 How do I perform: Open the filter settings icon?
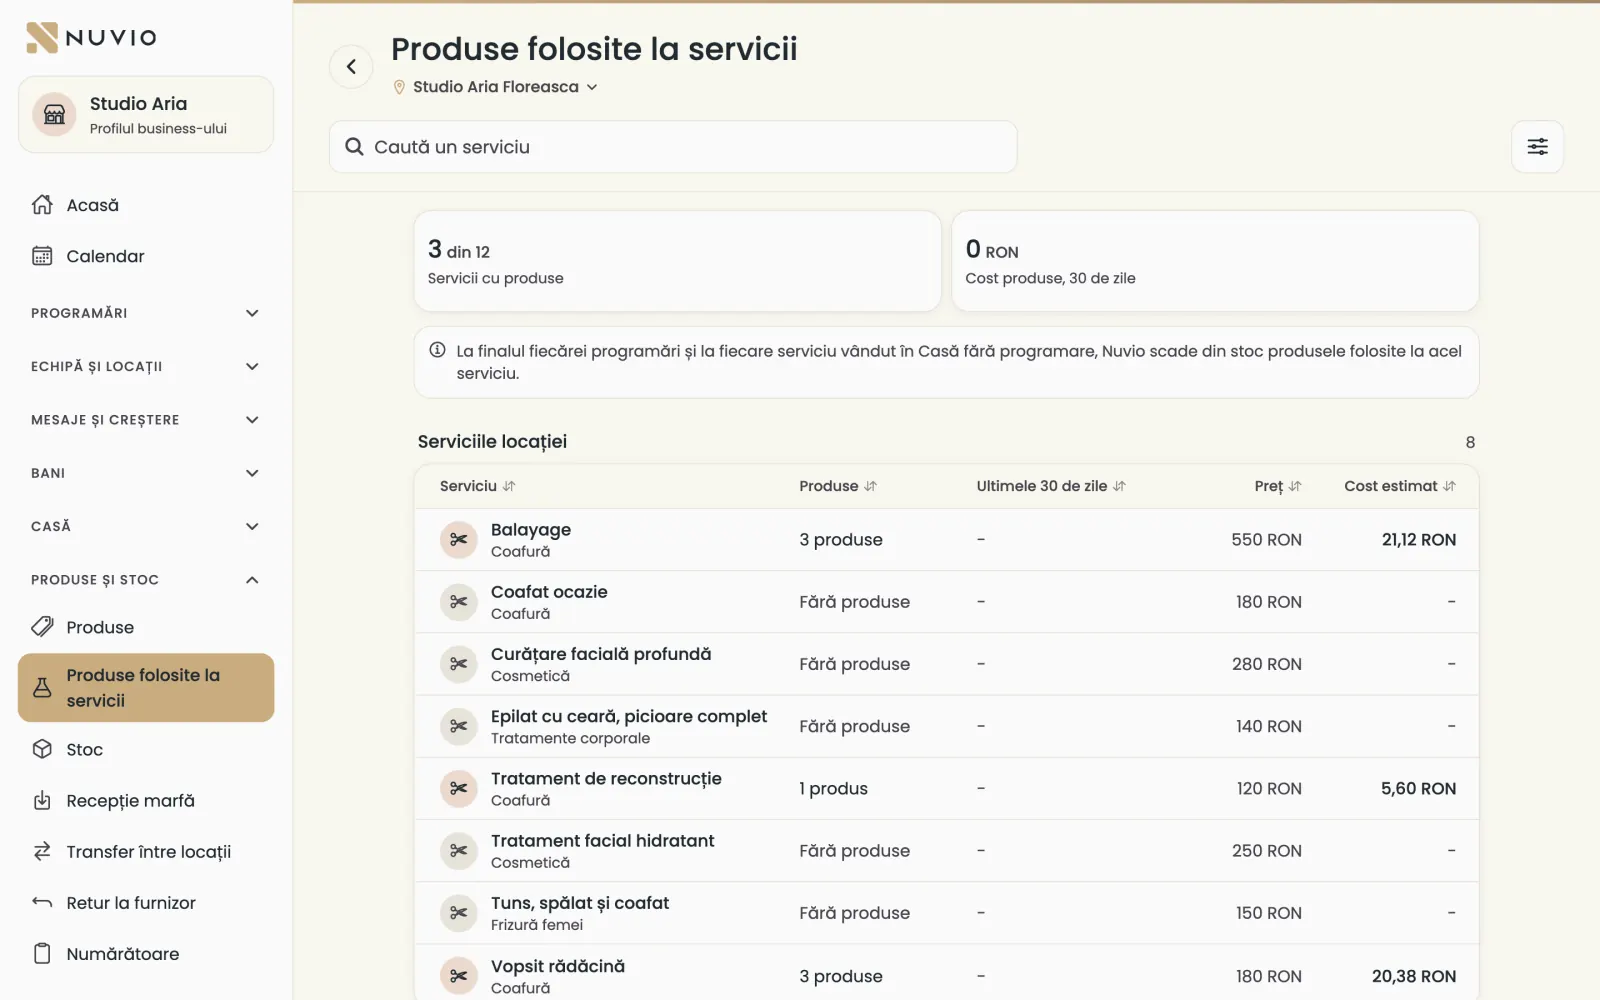click(1537, 147)
